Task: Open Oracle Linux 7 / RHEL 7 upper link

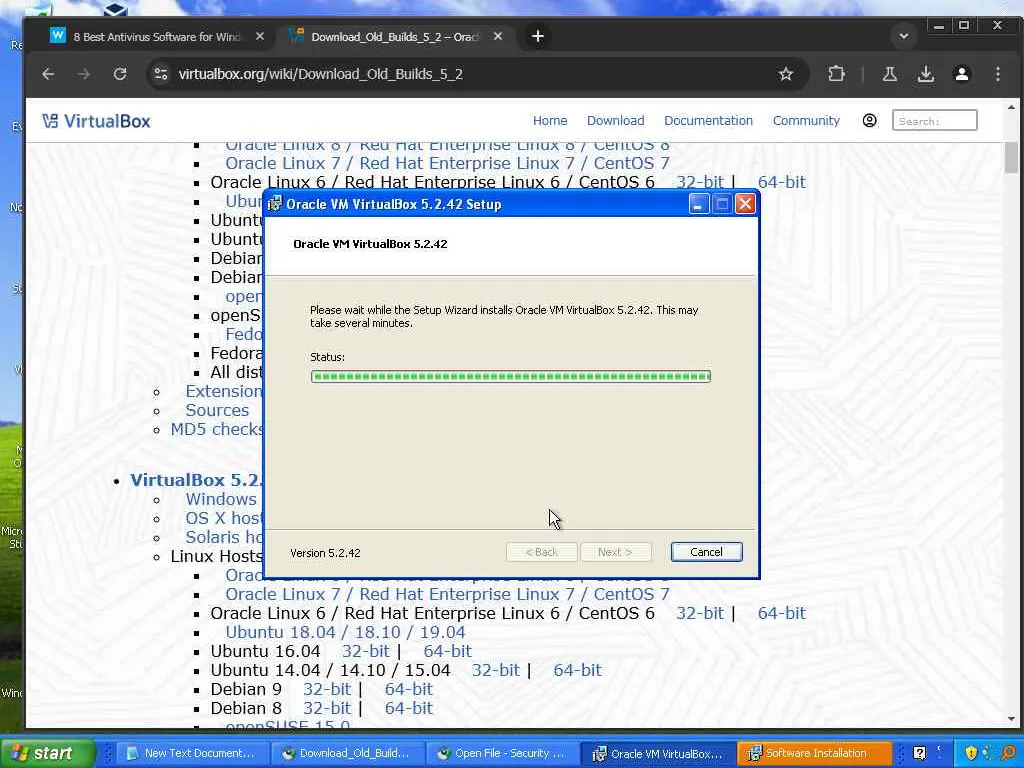Action: tap(447, 163)
